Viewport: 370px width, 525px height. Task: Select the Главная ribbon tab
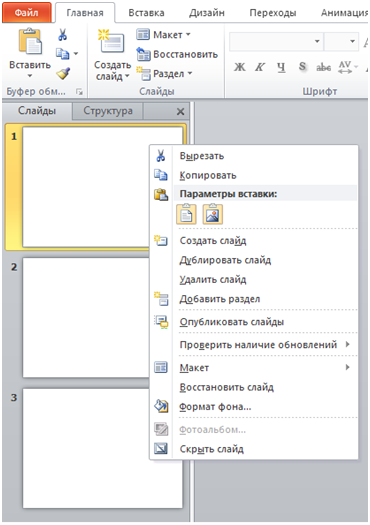[x=85, y=13]
